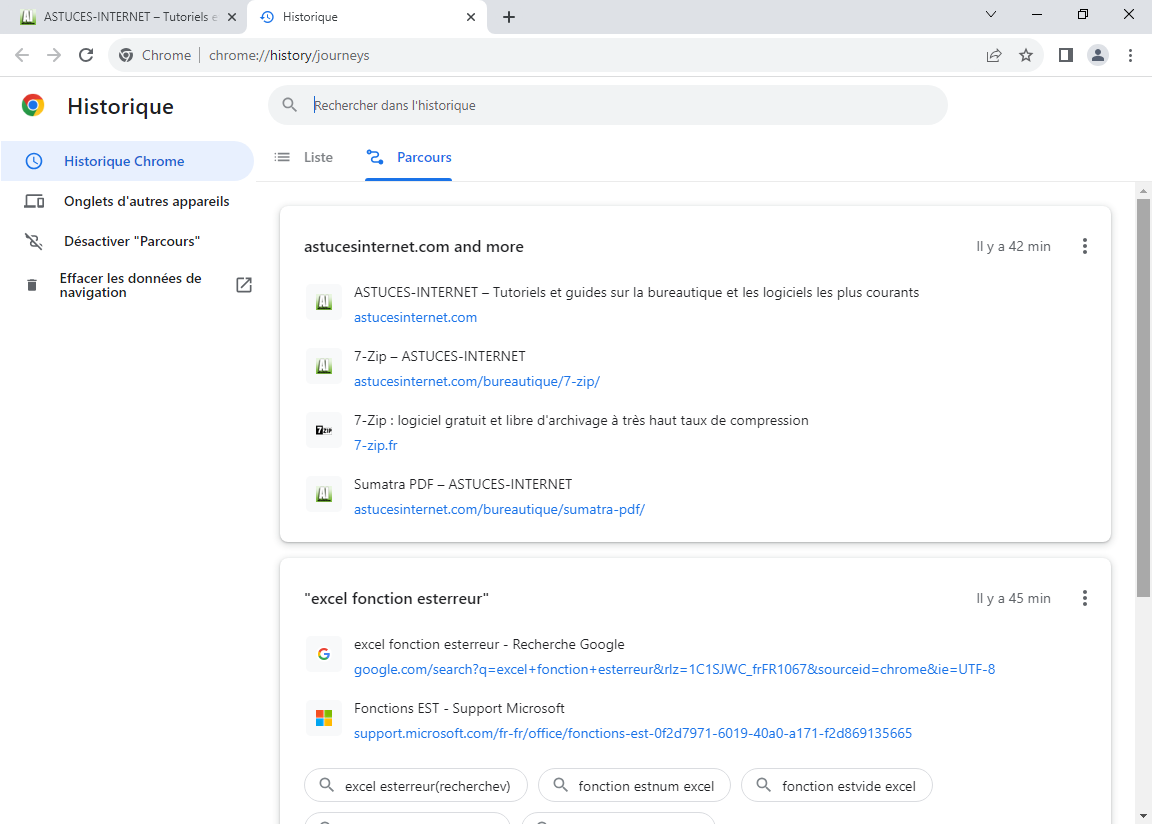Image resolution: width=1152 pixels, height=824 pixels.
Task: Click the trash icon in the sidebar
Action: point(32,285)
